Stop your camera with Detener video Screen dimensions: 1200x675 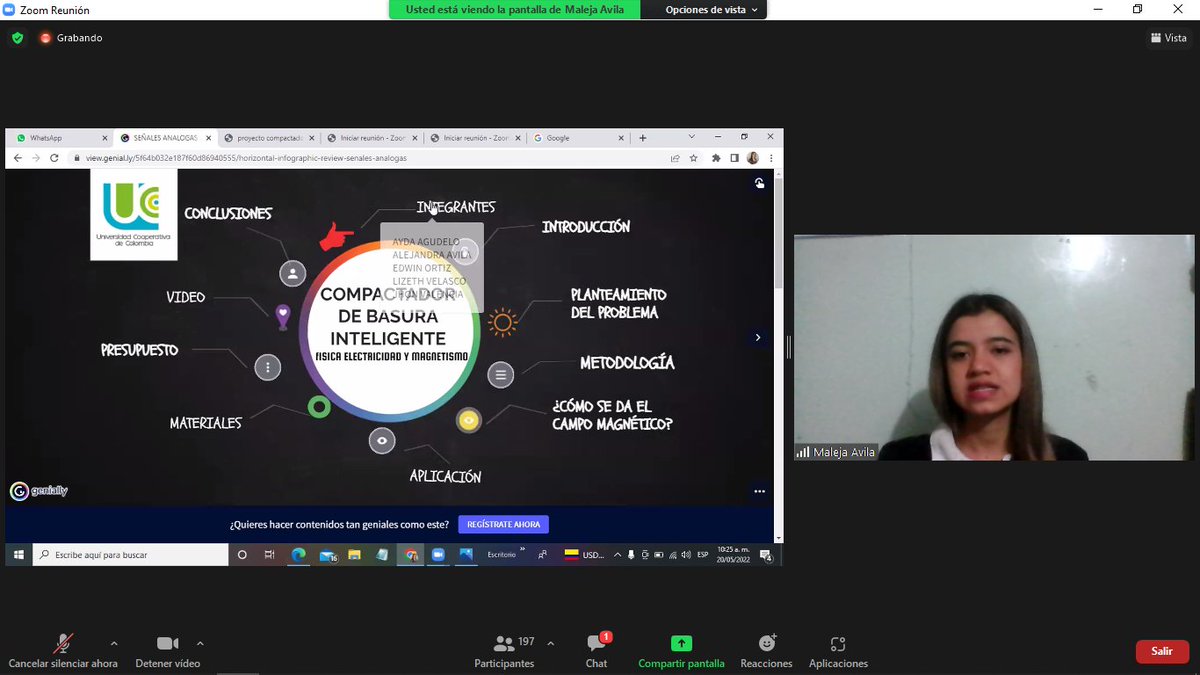tap(167, 650)
